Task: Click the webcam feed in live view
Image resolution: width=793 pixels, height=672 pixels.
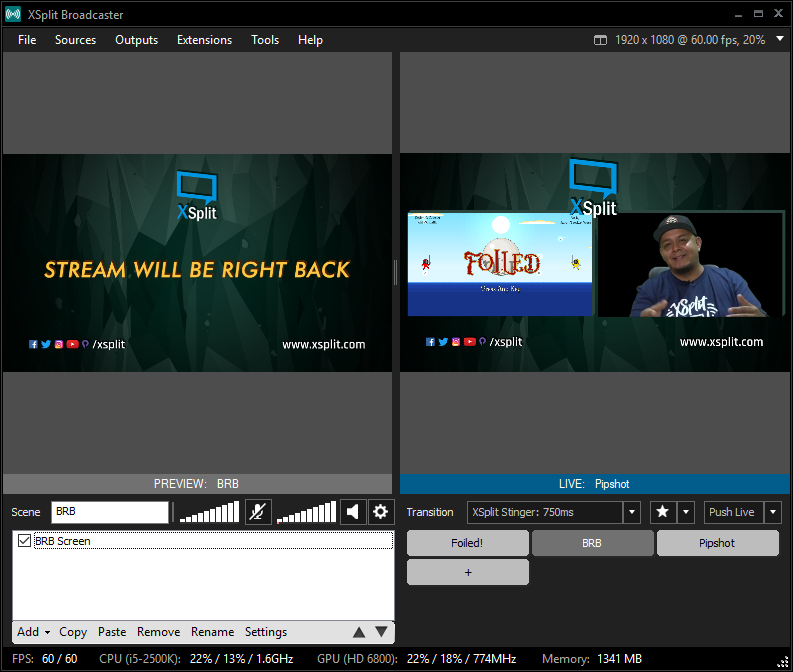Action: click(x=691, y=264)
